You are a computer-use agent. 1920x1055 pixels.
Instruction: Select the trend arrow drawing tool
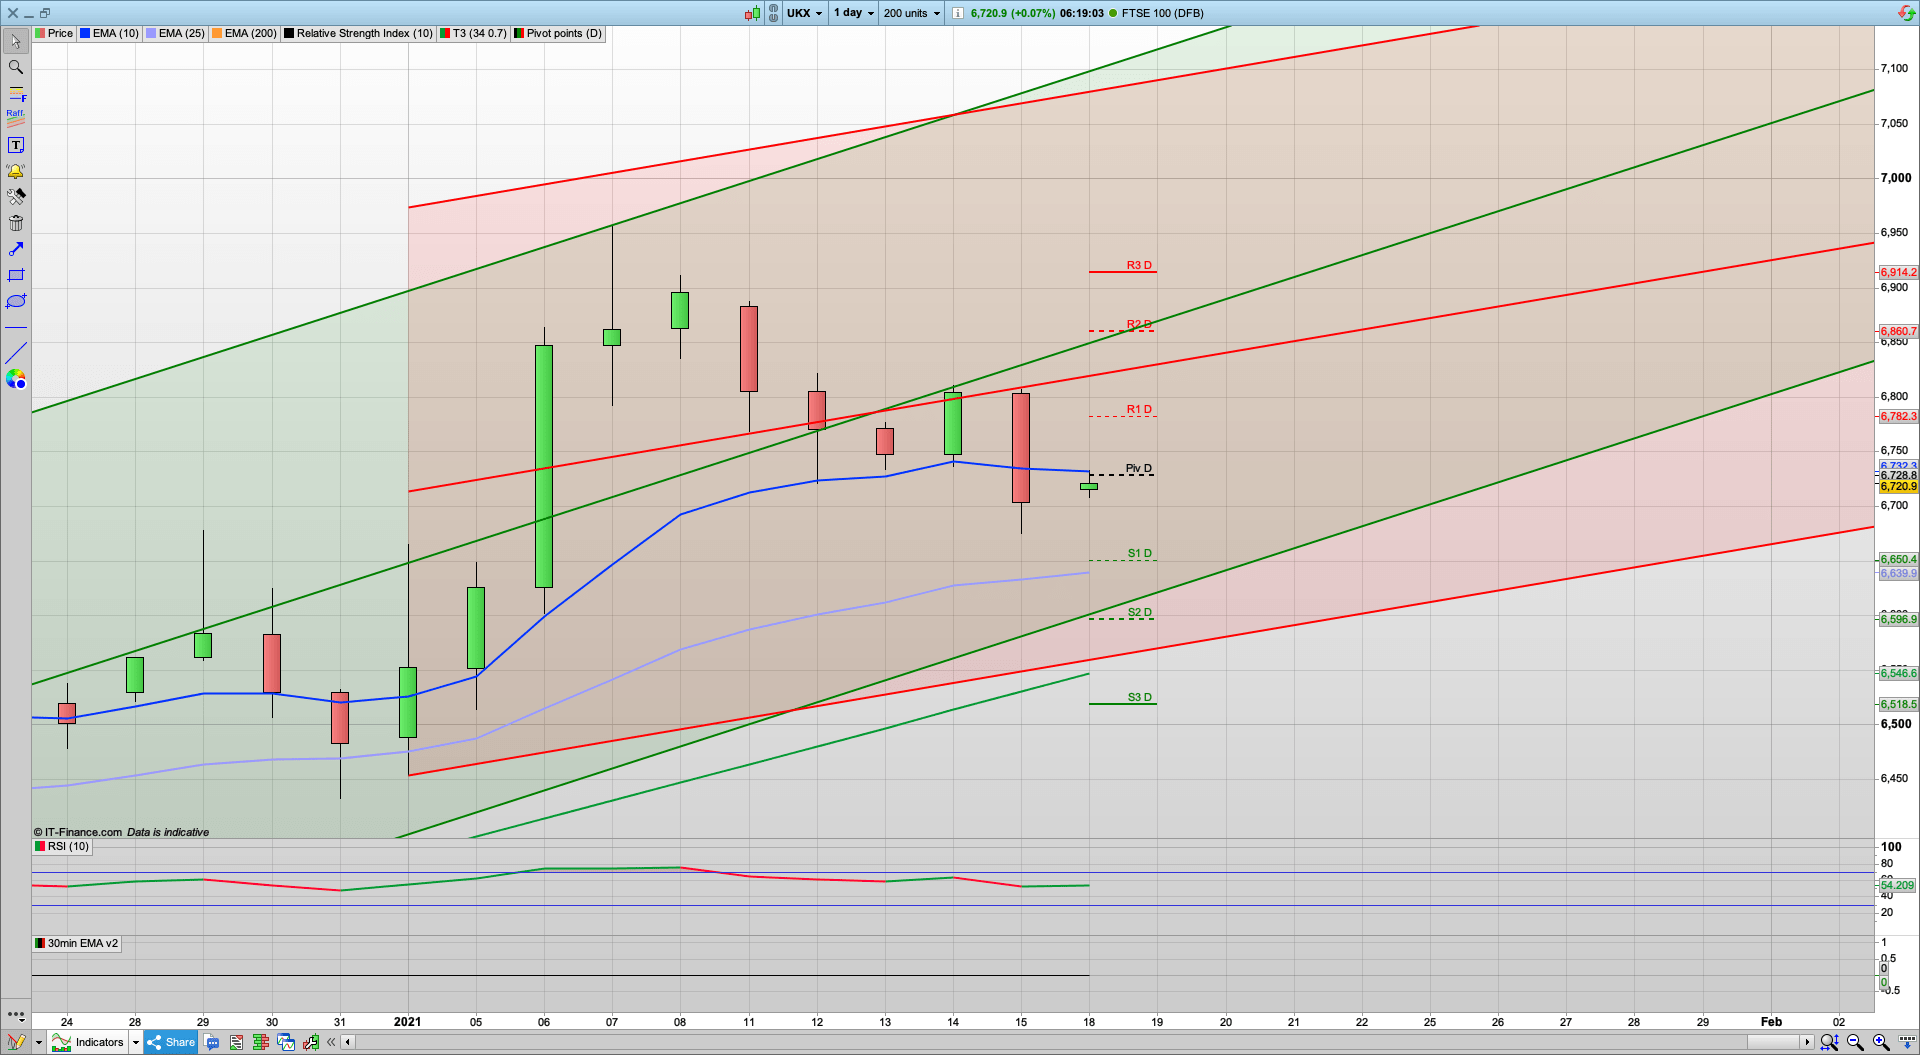pyautogui.click(x=15, y=249)
